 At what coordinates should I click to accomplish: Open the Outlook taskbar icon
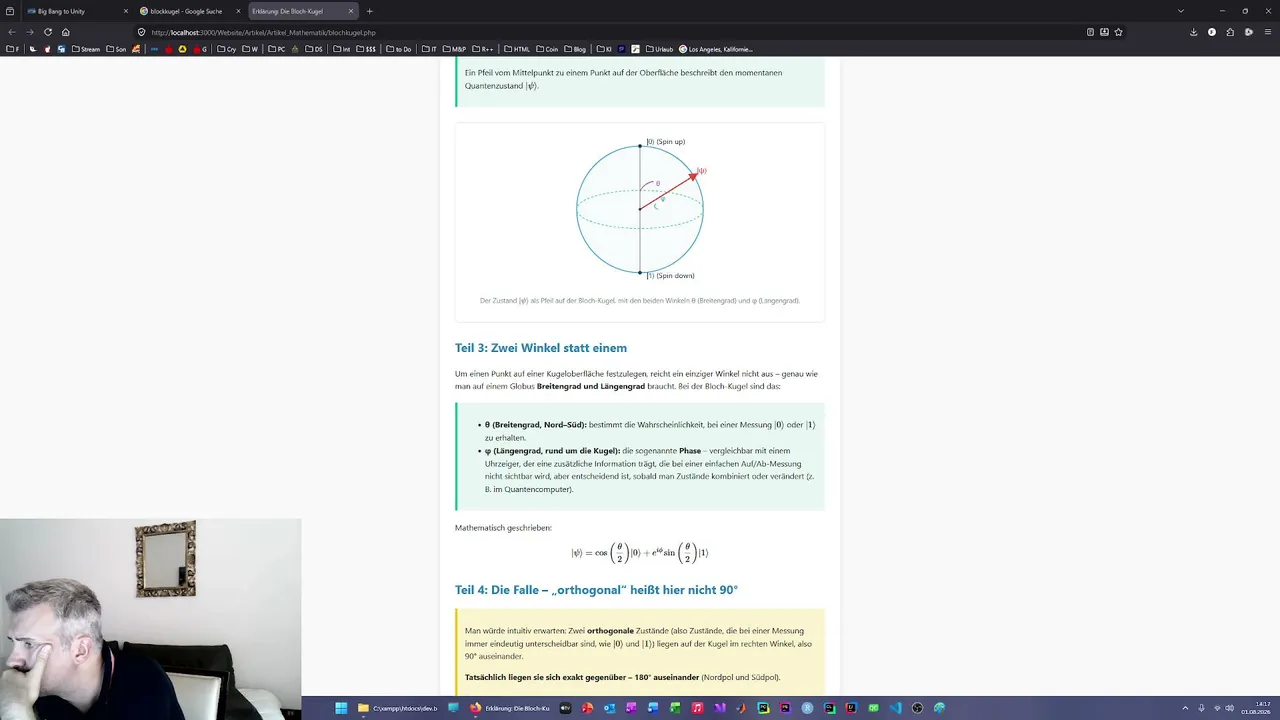(x=609, y=708)
